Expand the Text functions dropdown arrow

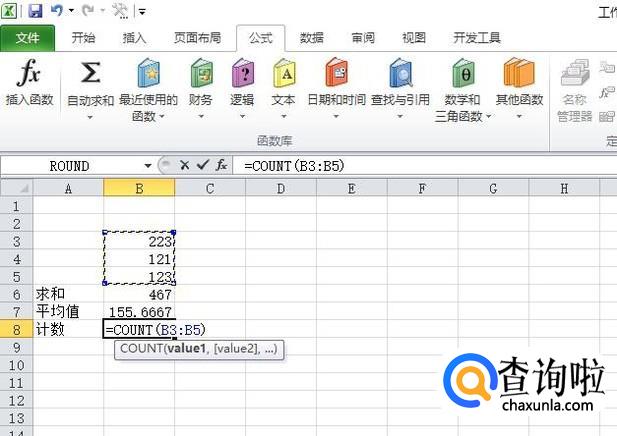click(x=284, y=116)
